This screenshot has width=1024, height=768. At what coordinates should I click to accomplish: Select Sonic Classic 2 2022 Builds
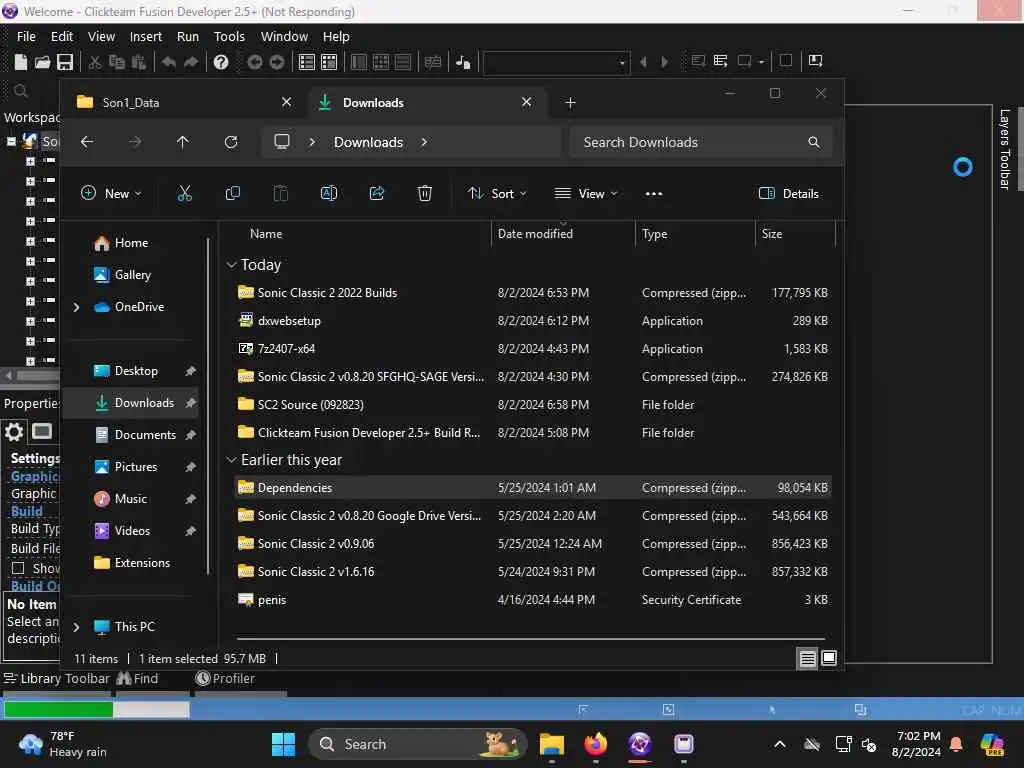pyautogui.click(x=532, y=293)
